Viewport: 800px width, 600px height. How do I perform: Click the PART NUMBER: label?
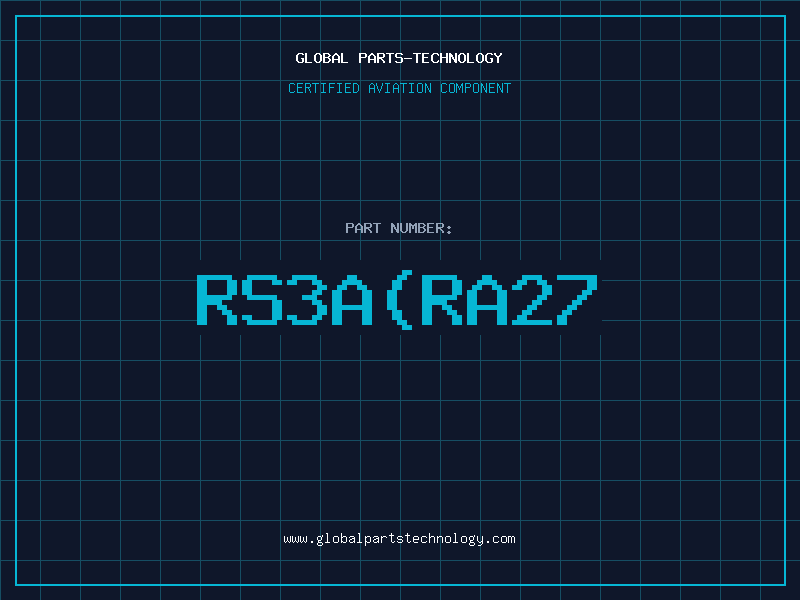click(x=399, y=228)
